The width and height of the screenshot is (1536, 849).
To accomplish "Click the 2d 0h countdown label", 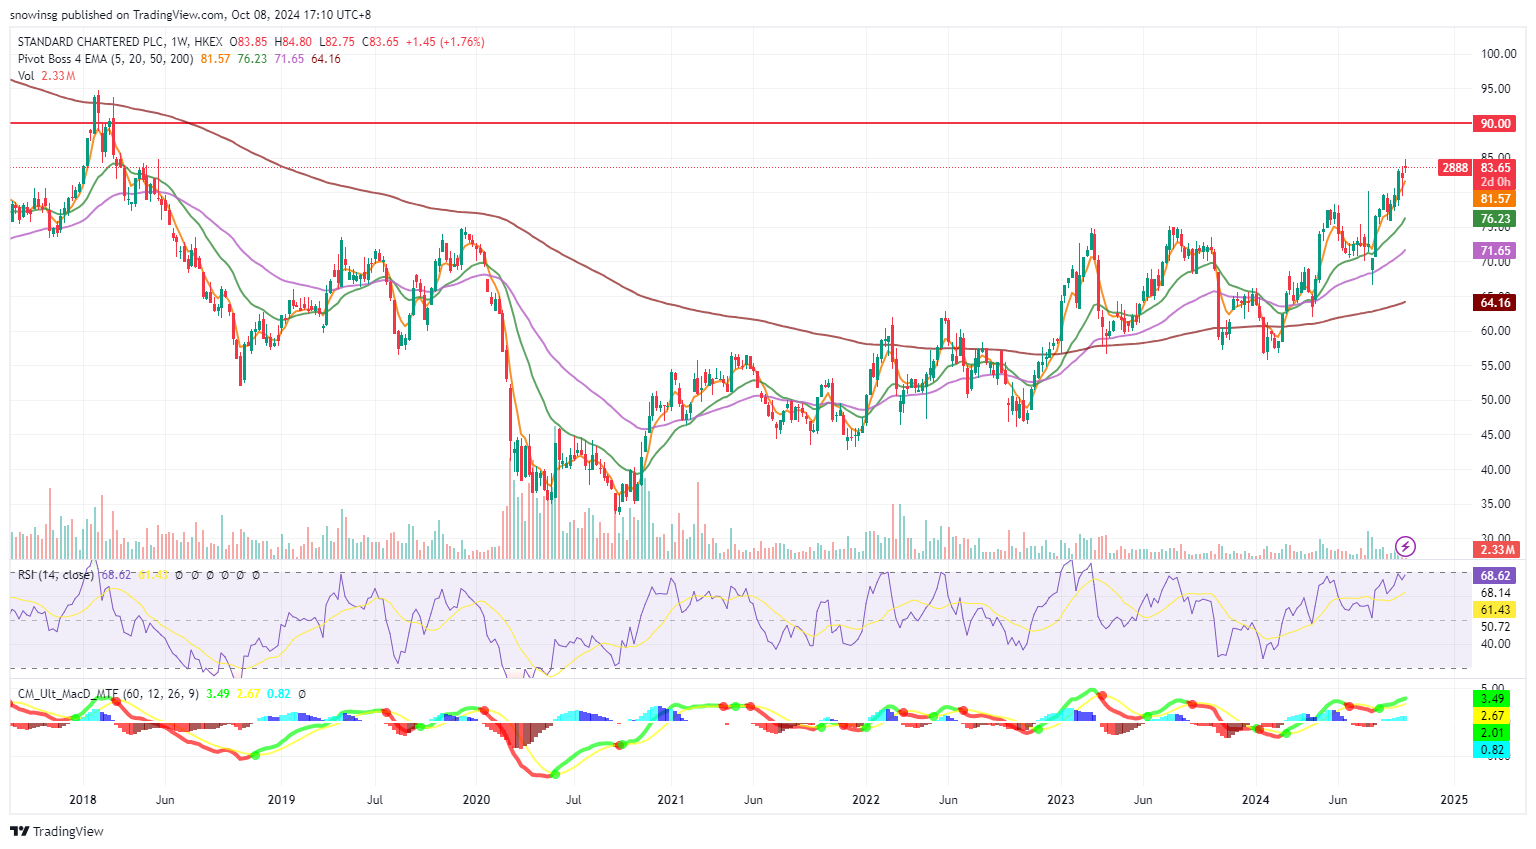I will (1495, 182).
